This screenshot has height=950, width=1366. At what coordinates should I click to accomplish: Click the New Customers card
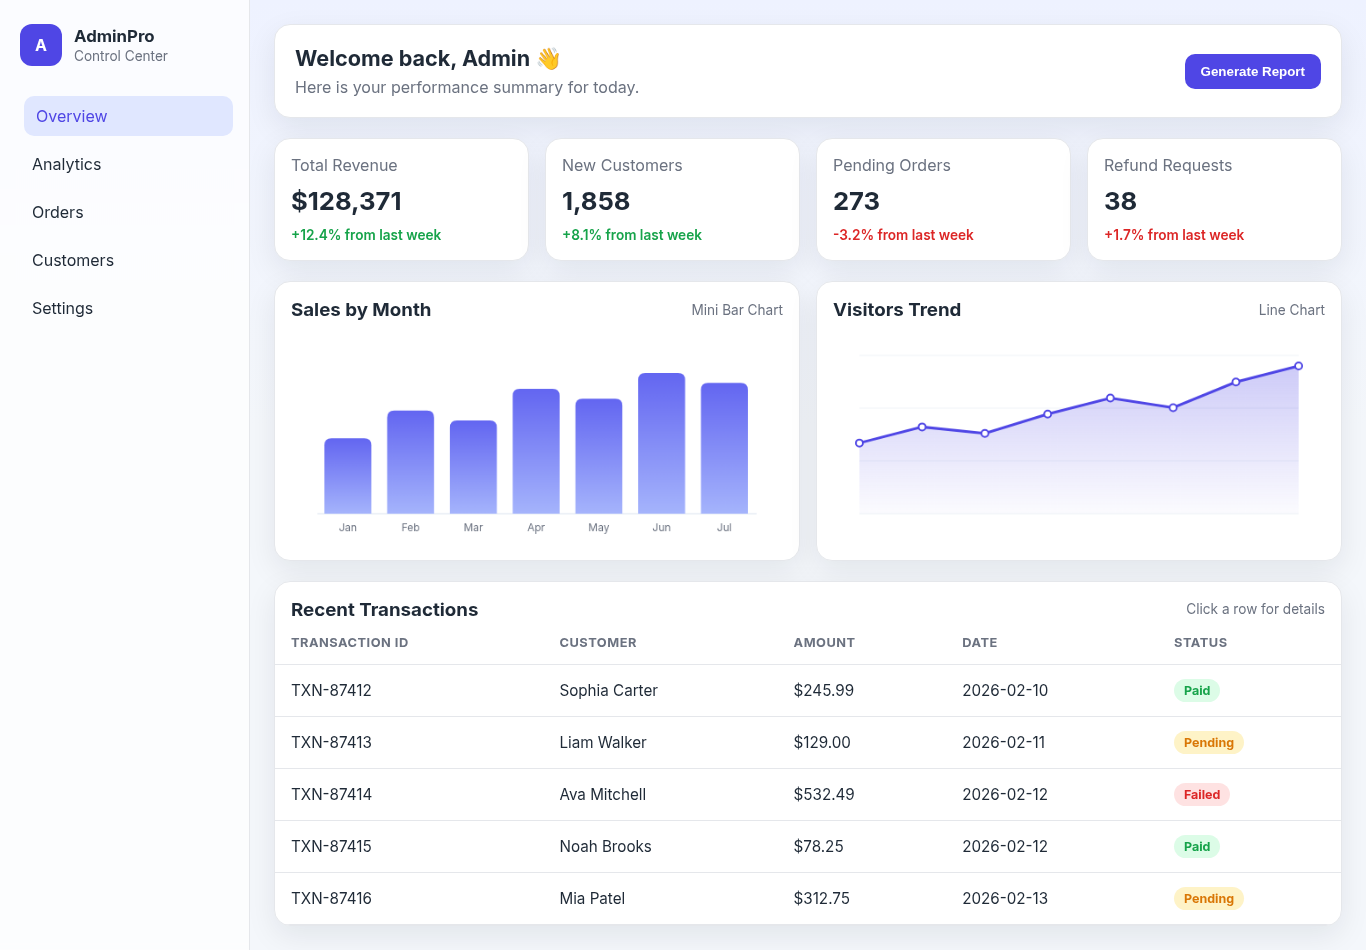coord(672,199)
